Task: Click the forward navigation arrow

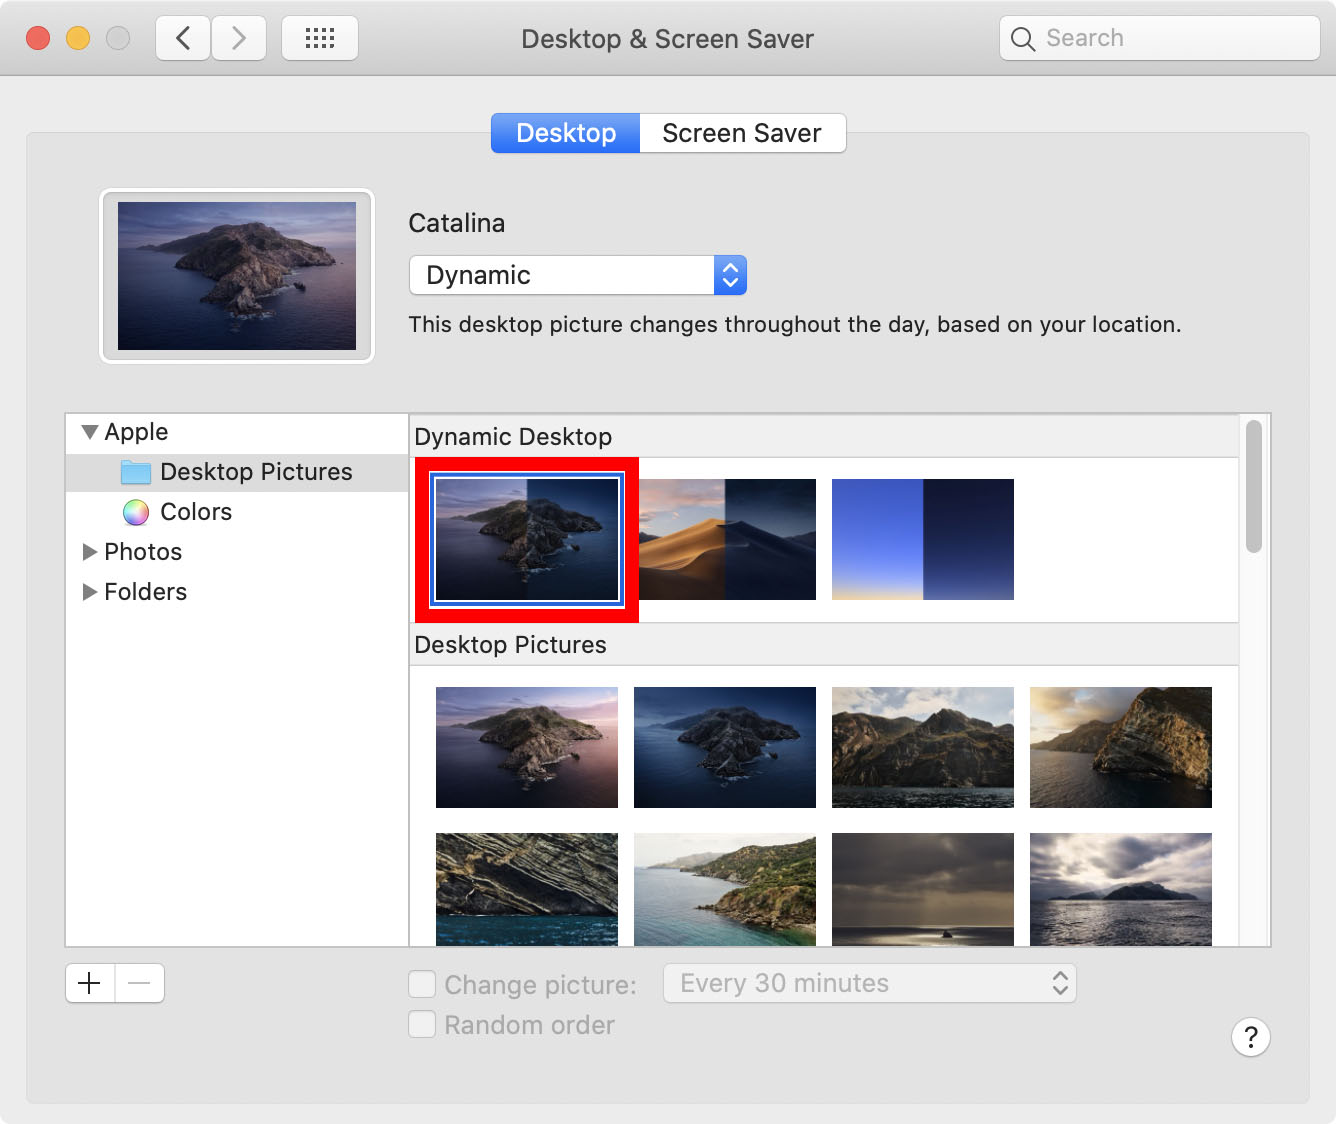Action: [x=238, y=37]
